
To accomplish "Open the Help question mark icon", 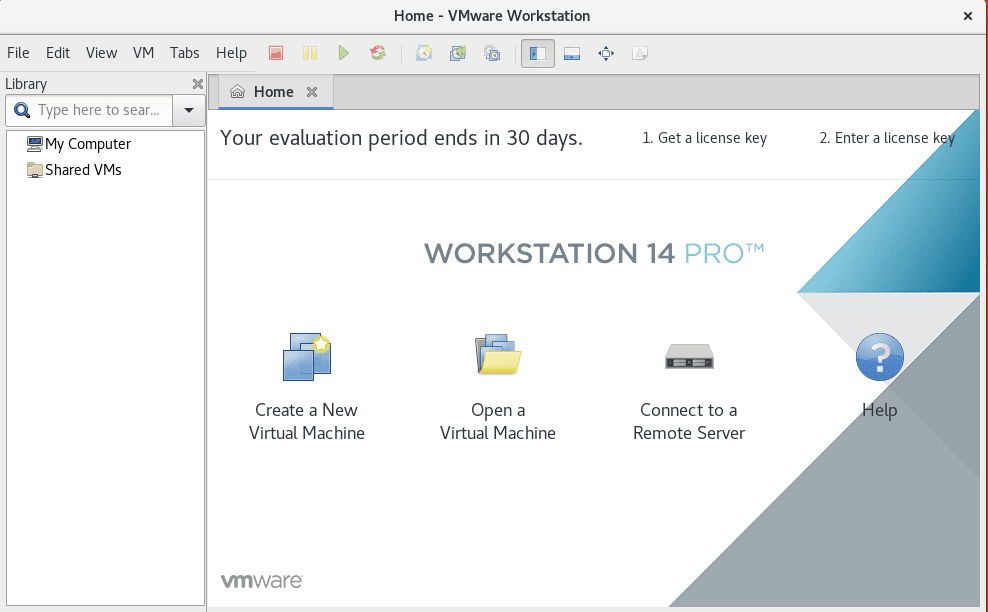I will [879, 357].
